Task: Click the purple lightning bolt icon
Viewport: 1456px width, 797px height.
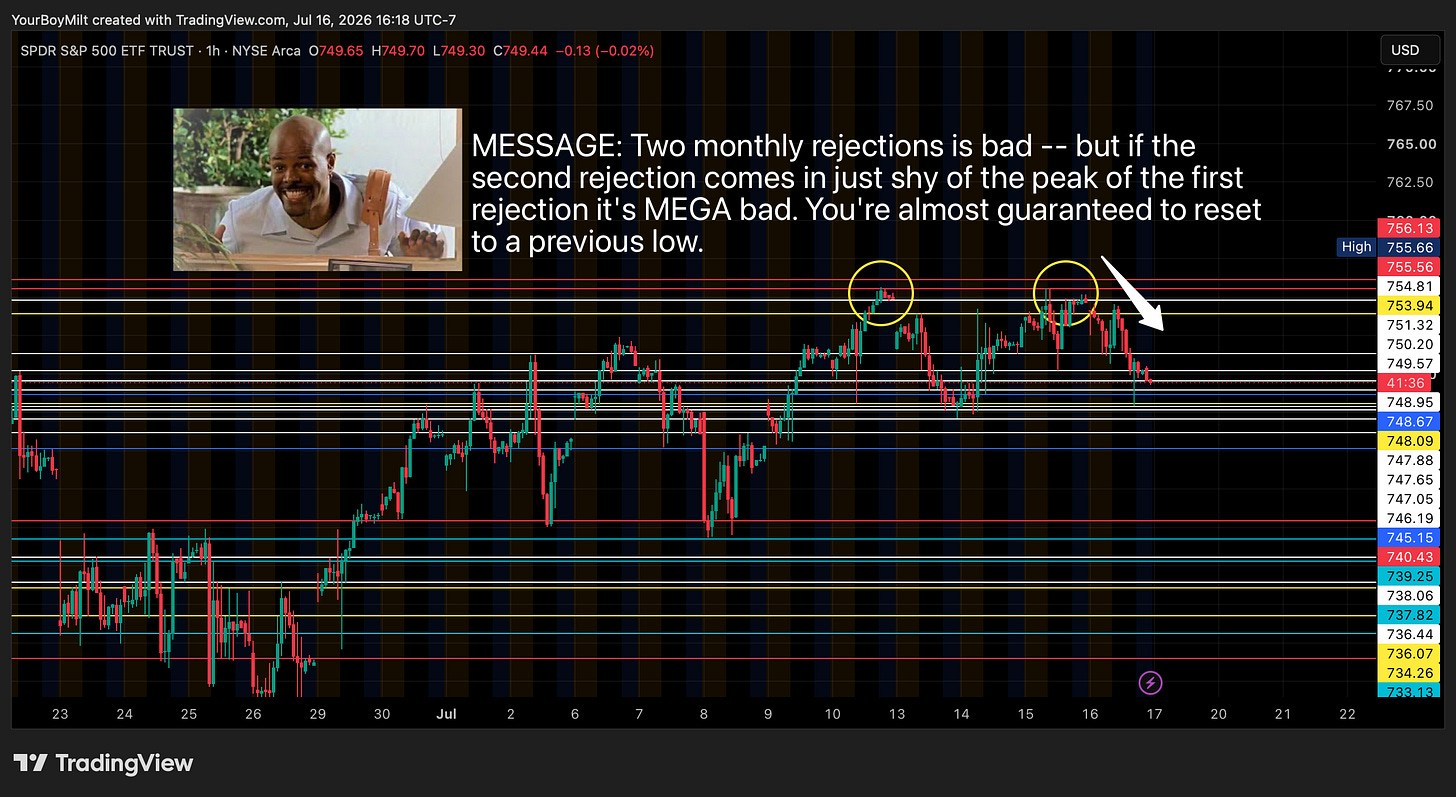Action: (x=1151, y=683)
